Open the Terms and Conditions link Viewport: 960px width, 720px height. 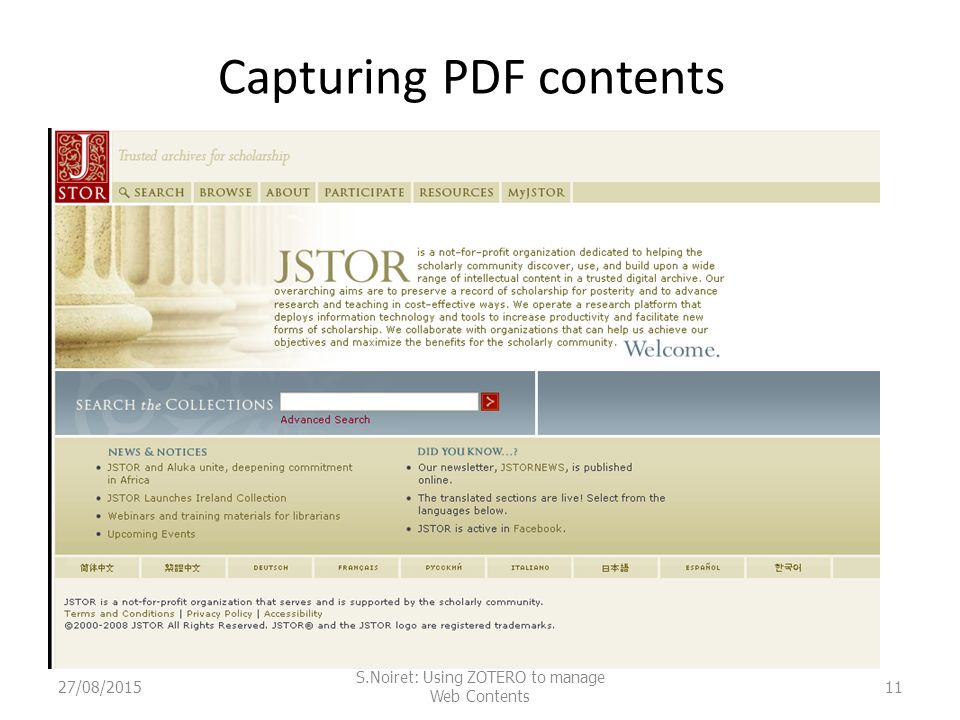[x=119, y=613]
